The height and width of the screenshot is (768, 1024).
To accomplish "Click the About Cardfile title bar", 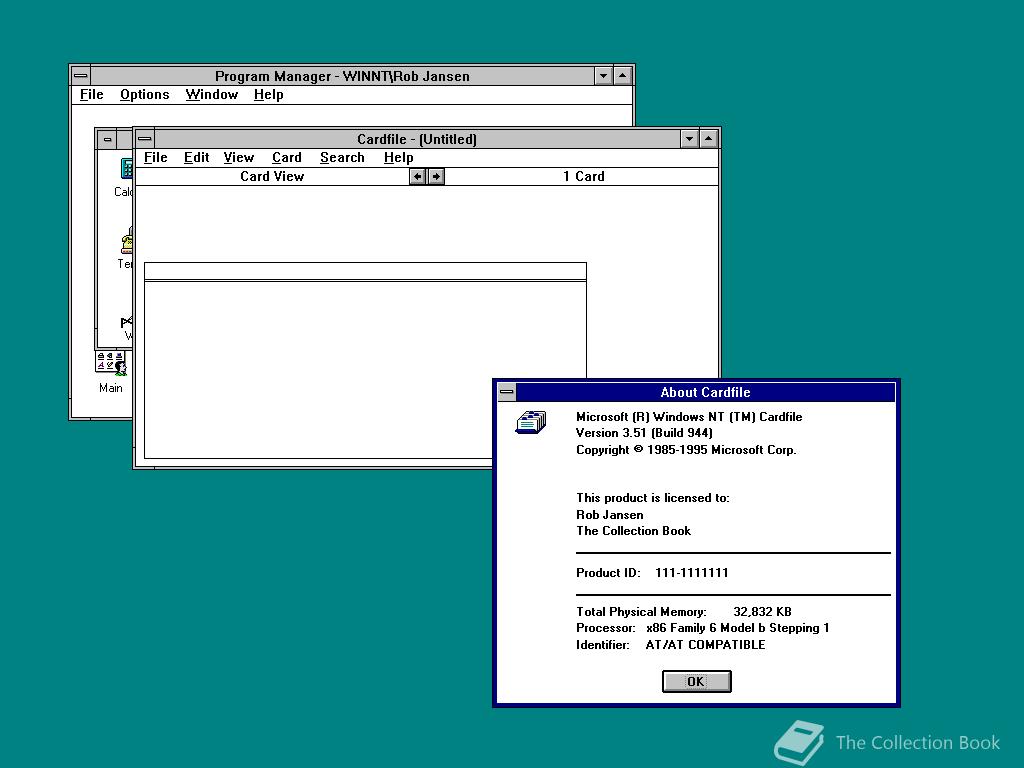I will click(705, 392).
